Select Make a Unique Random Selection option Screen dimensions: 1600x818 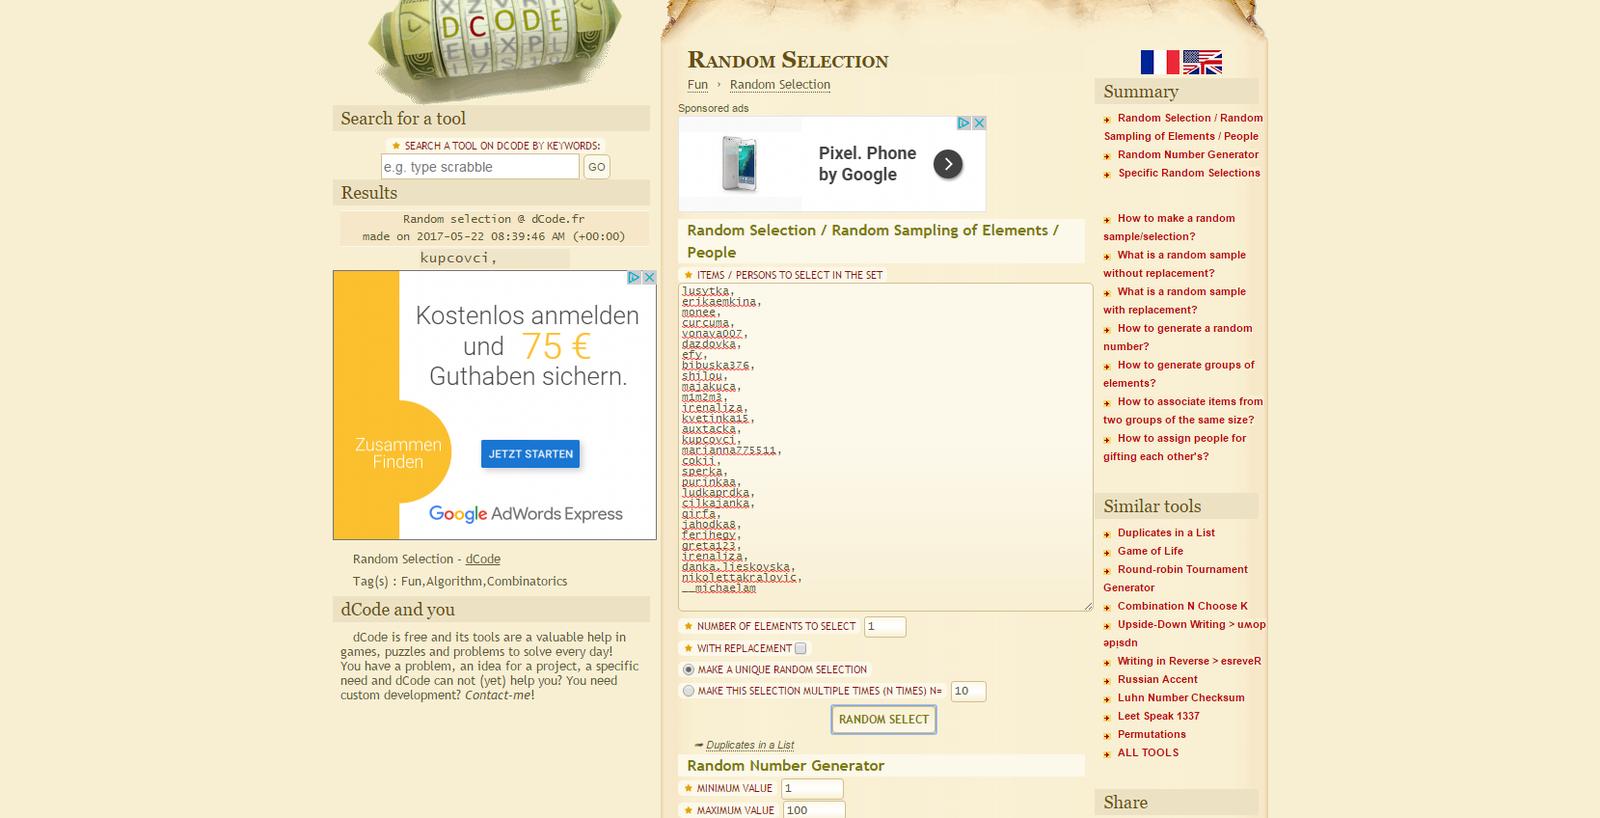click(x=688, y=670)
